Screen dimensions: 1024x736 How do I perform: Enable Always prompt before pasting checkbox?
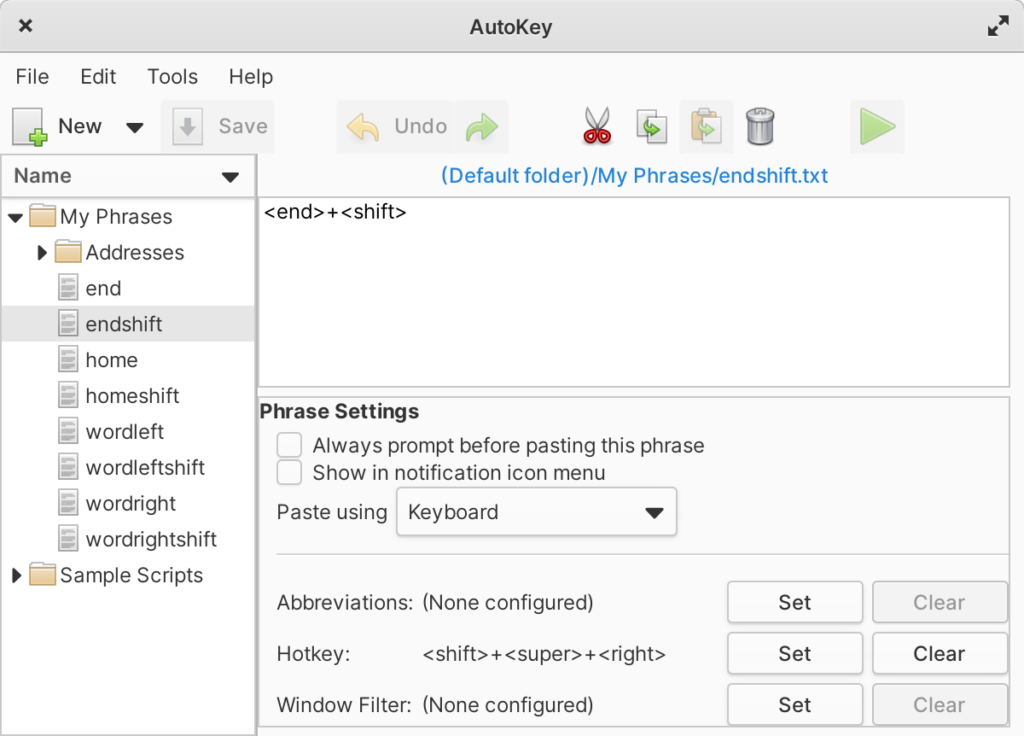coord(289,445)
